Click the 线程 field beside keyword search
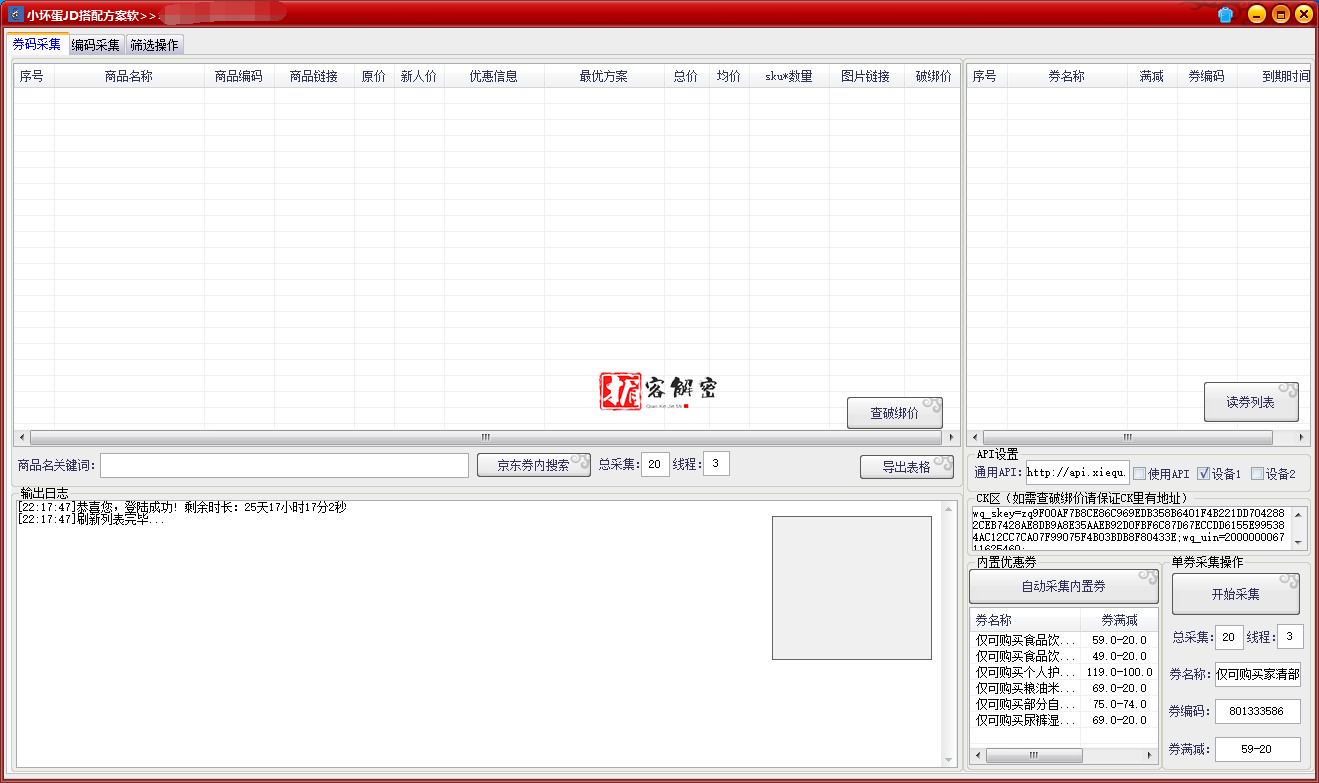Screen dimensions: 1319x783 click(716, 464)
